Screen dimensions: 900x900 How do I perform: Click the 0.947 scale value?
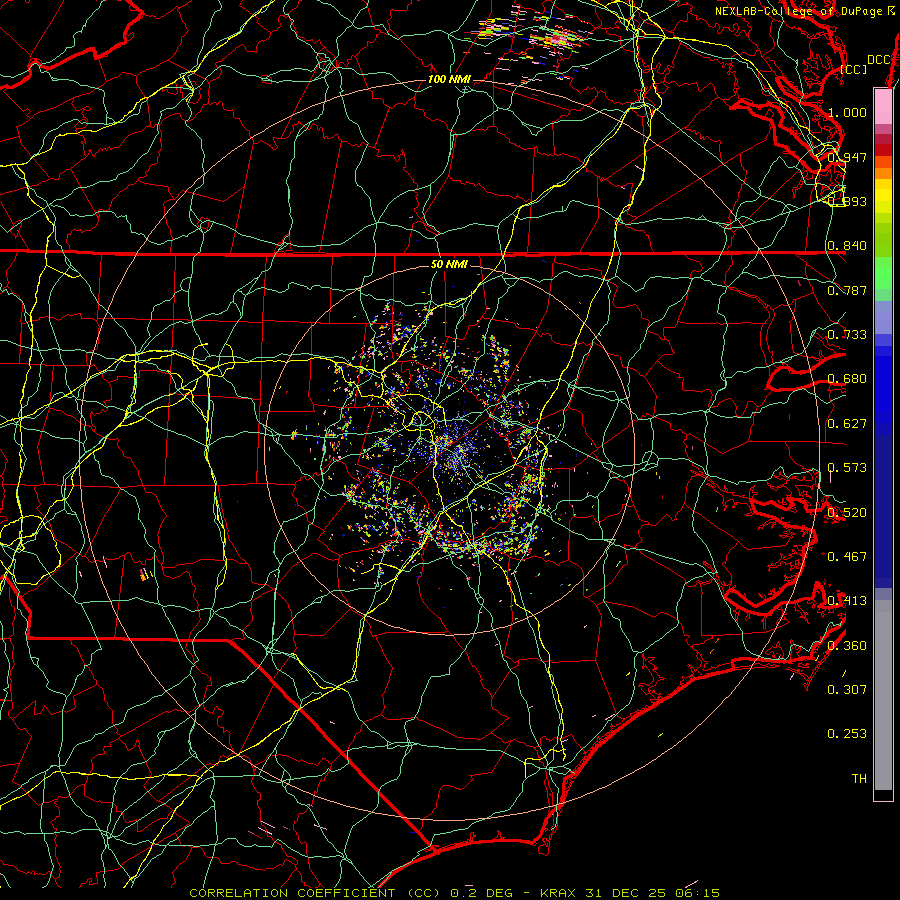(x=848, y=157)
